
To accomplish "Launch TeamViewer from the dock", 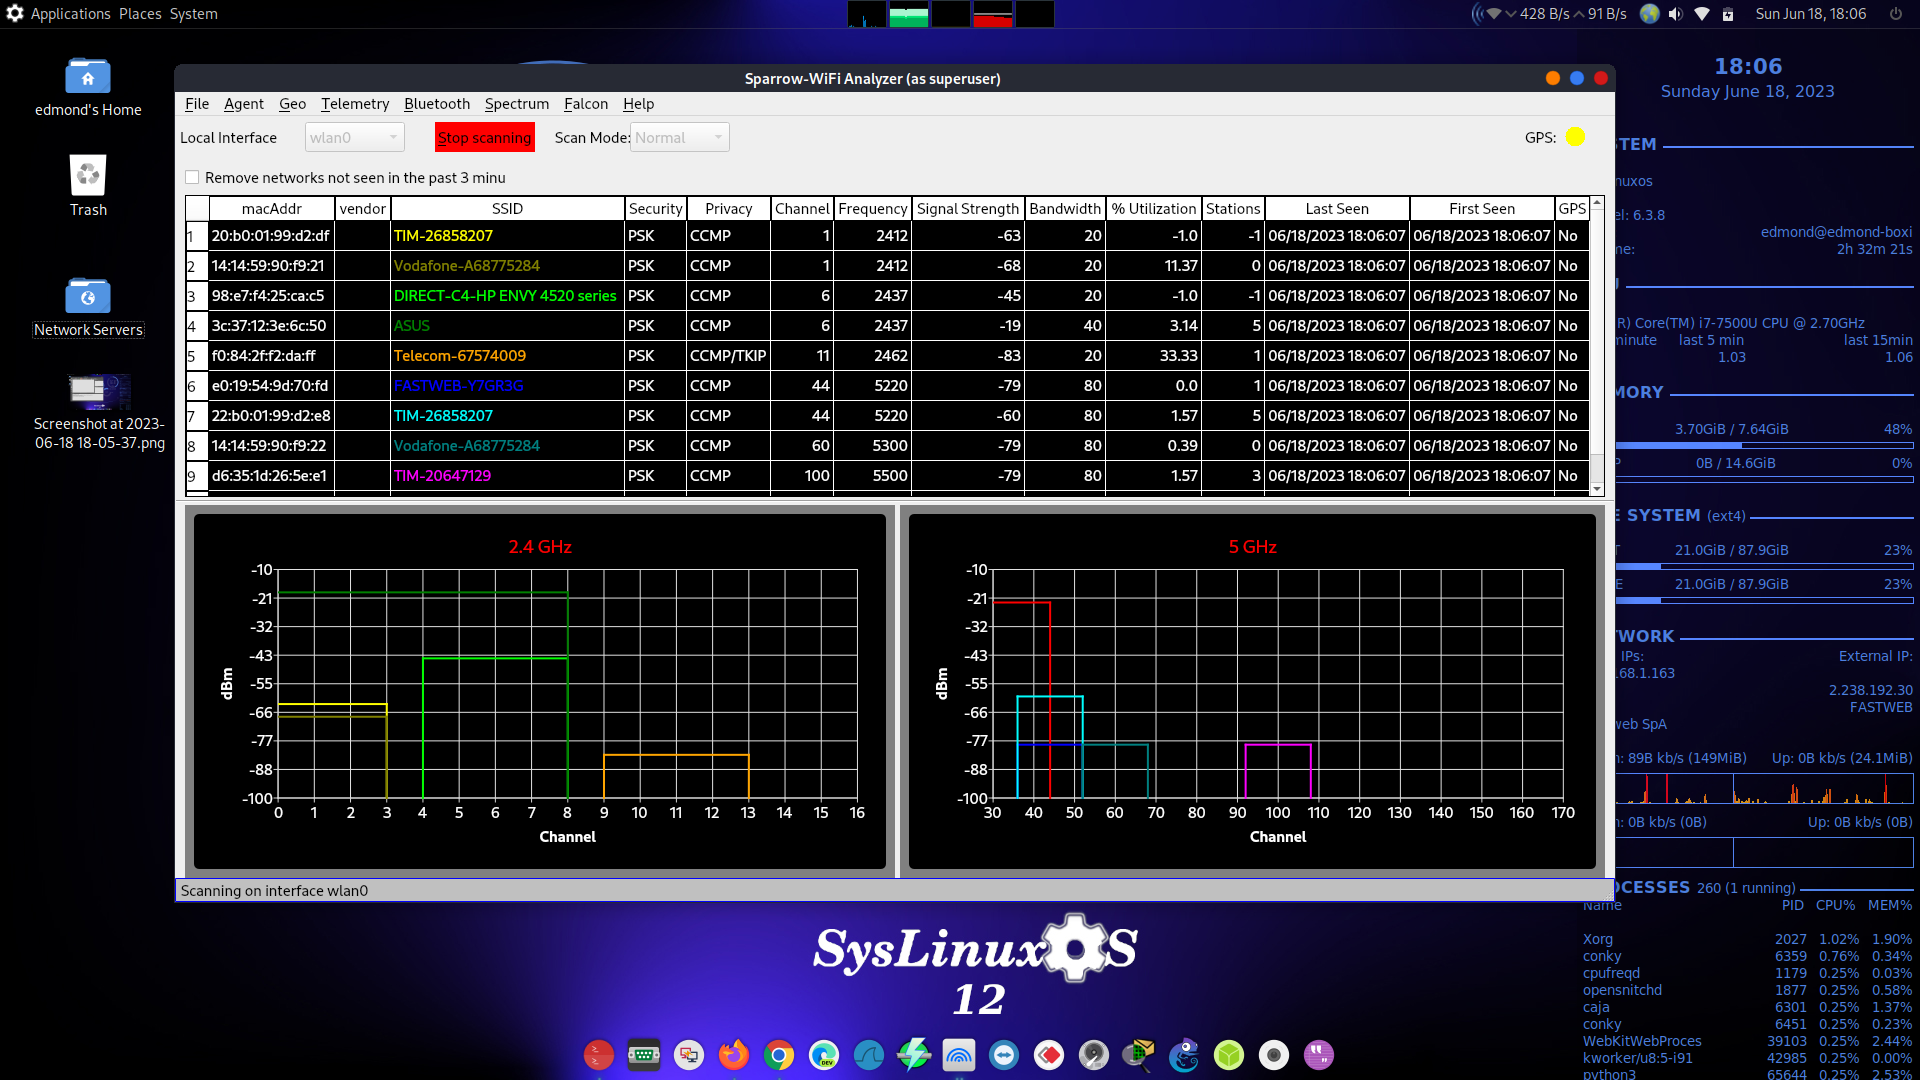I will point(1004,1055).
